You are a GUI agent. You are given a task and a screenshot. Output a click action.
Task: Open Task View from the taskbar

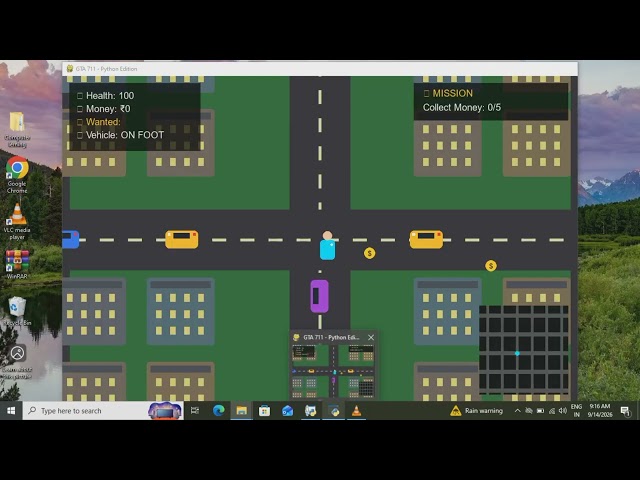tap(195, 411)
